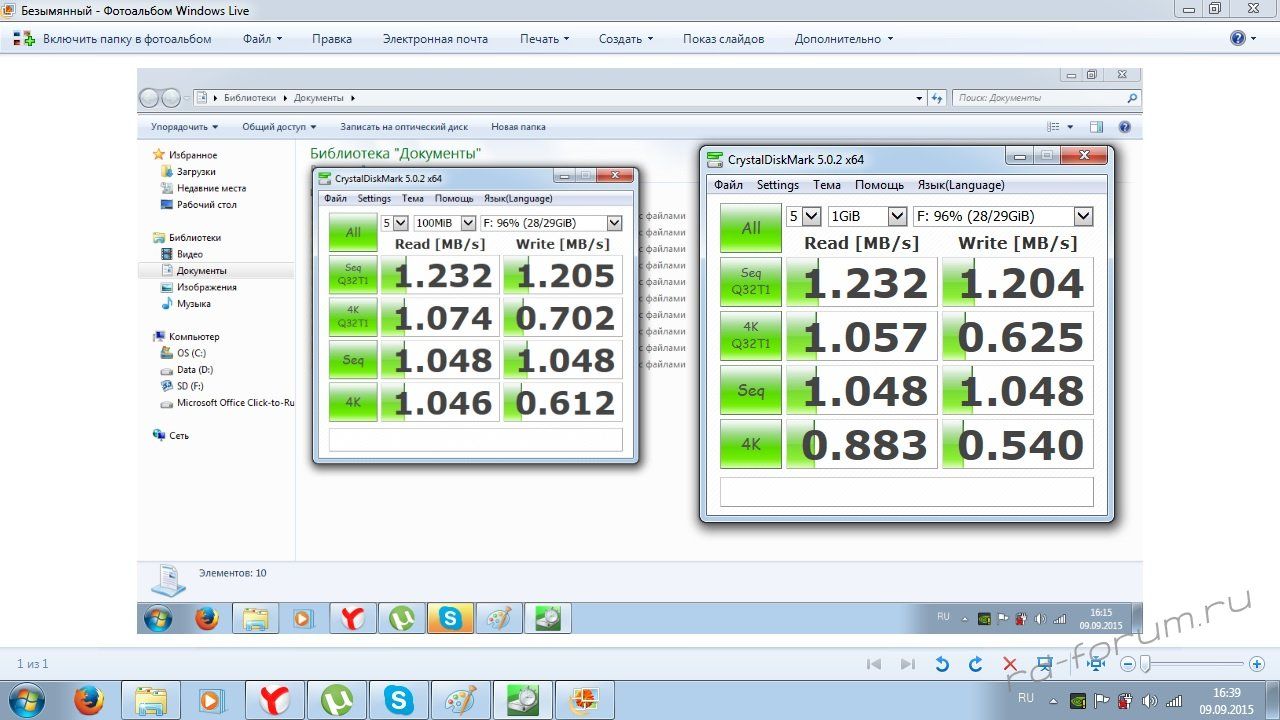Click NVIDIA icon in bottom system tray
The height and width of the screenshot is (720, 1280).
click(x=1078, y=700)
